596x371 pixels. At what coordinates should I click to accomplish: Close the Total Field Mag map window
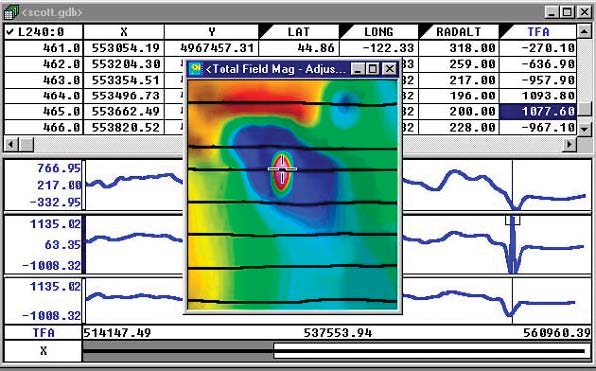click(390, 69)
